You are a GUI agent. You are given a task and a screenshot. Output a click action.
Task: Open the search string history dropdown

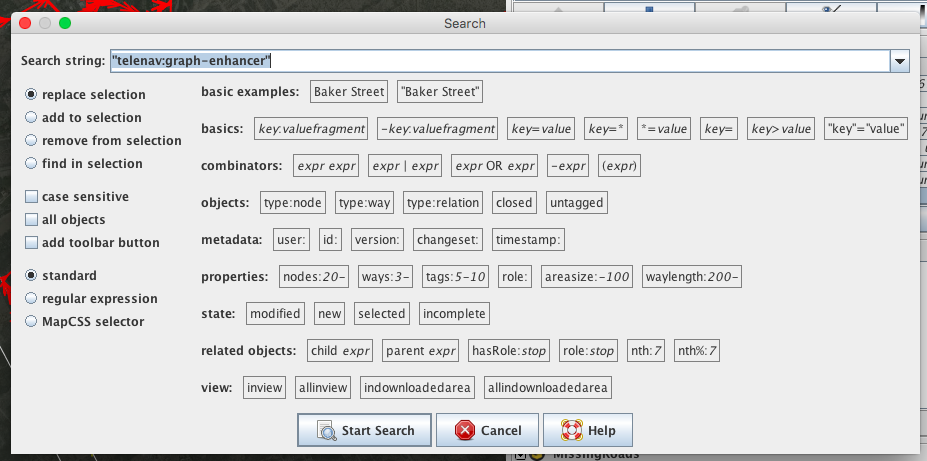click(900, 61)
